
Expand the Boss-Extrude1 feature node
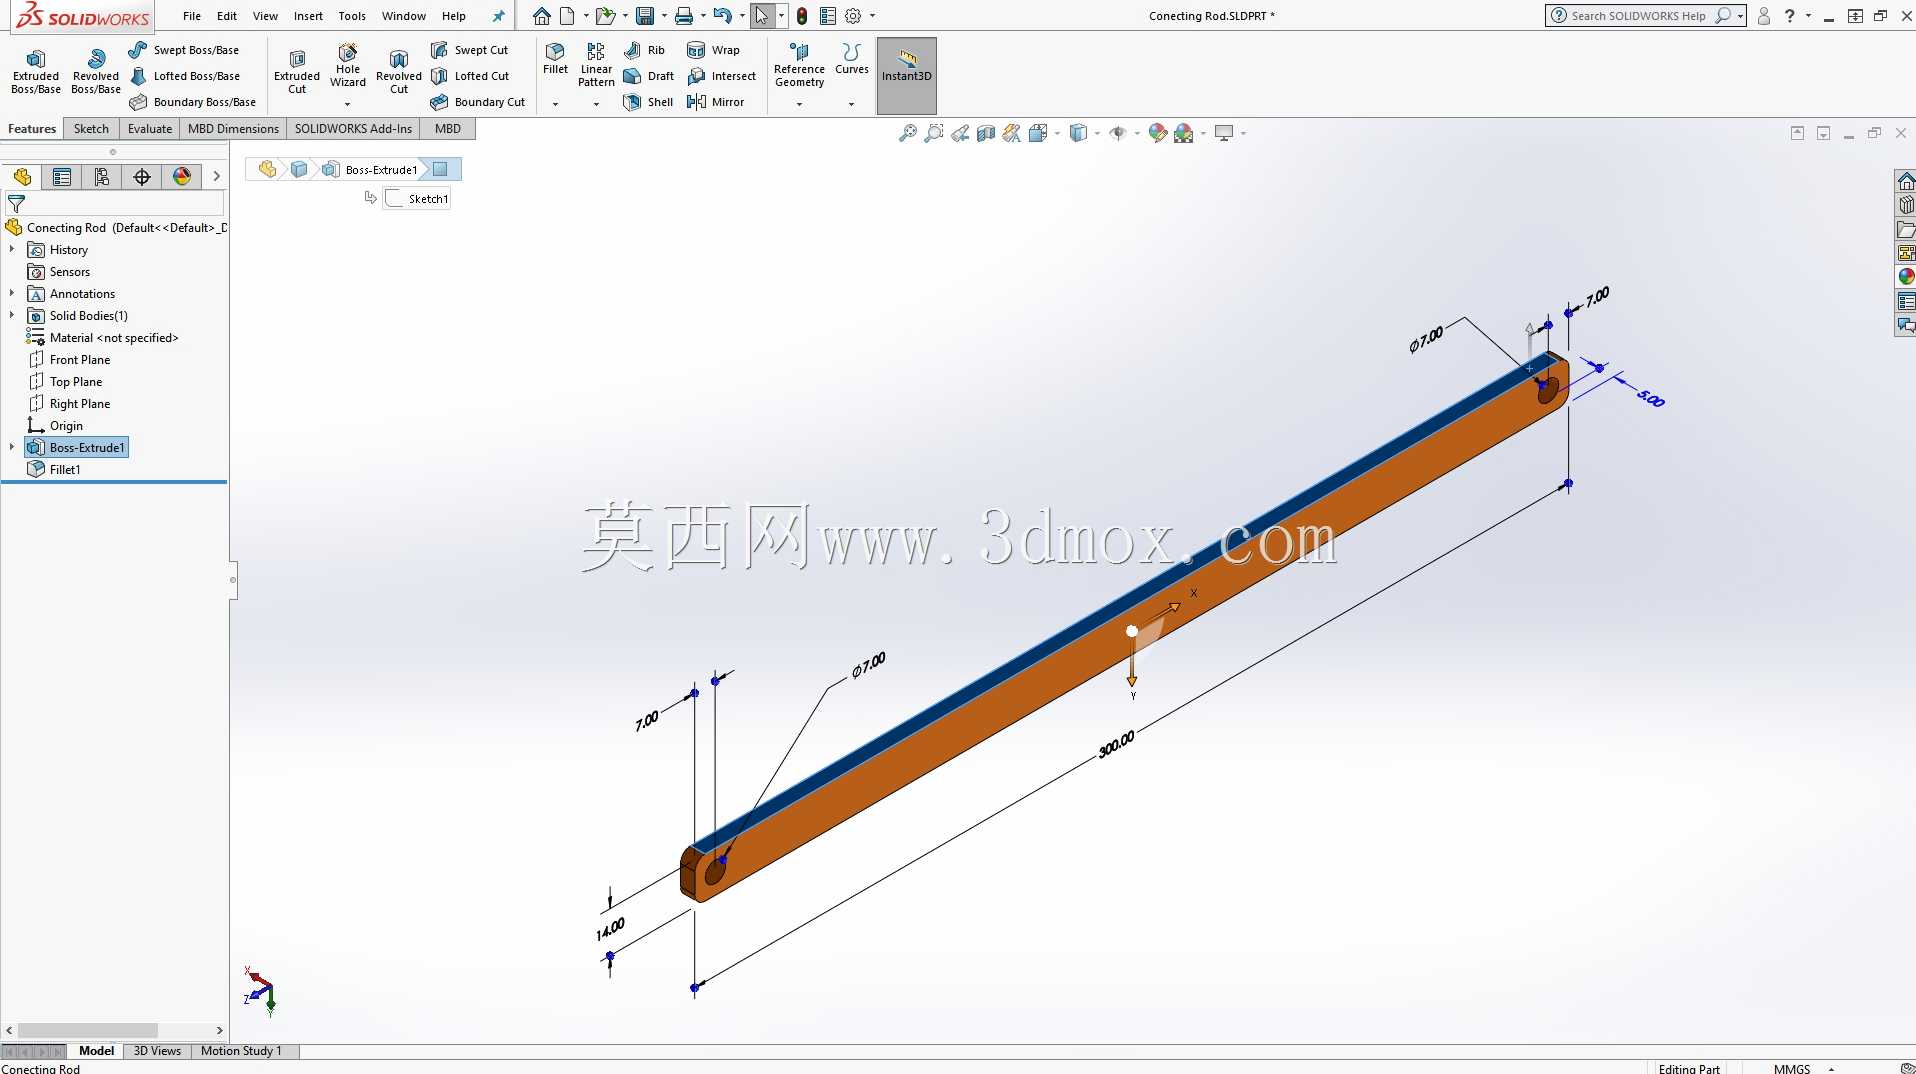pos(12,448)
